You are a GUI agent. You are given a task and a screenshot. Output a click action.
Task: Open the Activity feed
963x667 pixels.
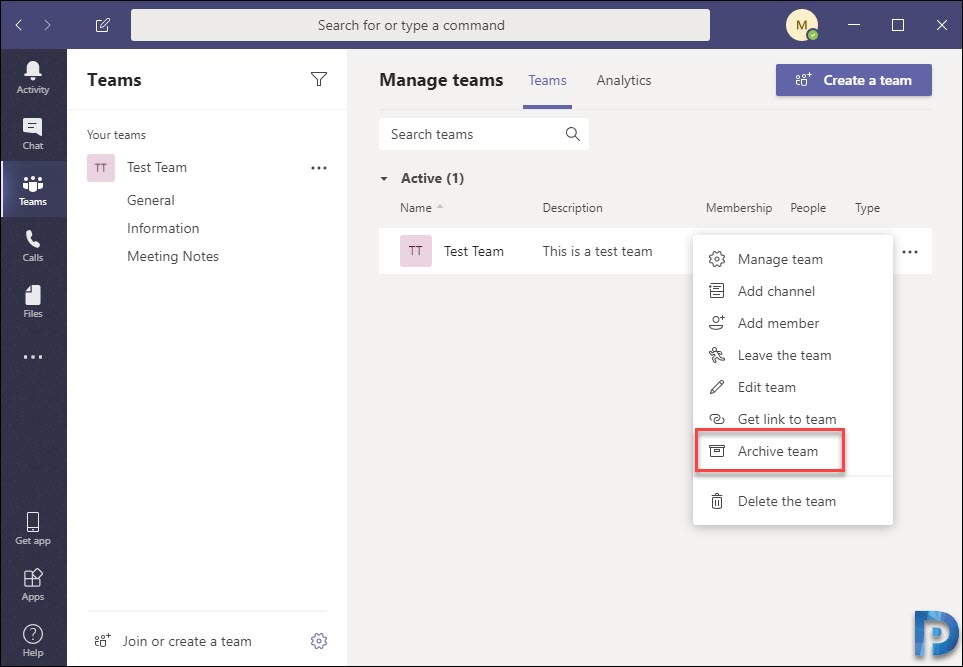click(x=33, y=77)
